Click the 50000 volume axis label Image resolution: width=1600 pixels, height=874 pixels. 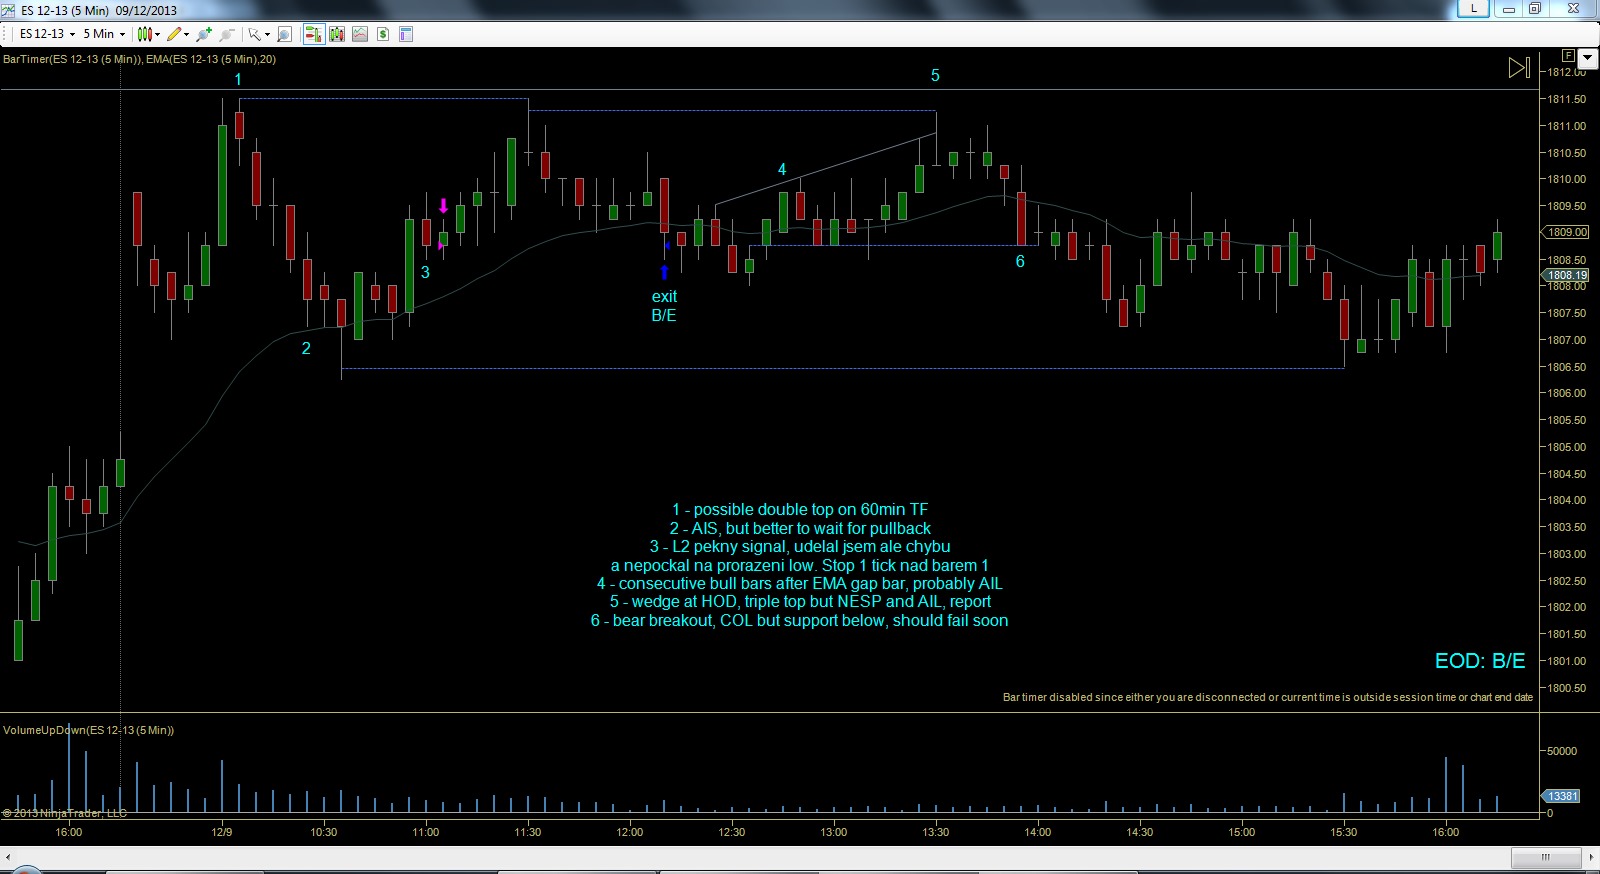[x=1562, y=751]
